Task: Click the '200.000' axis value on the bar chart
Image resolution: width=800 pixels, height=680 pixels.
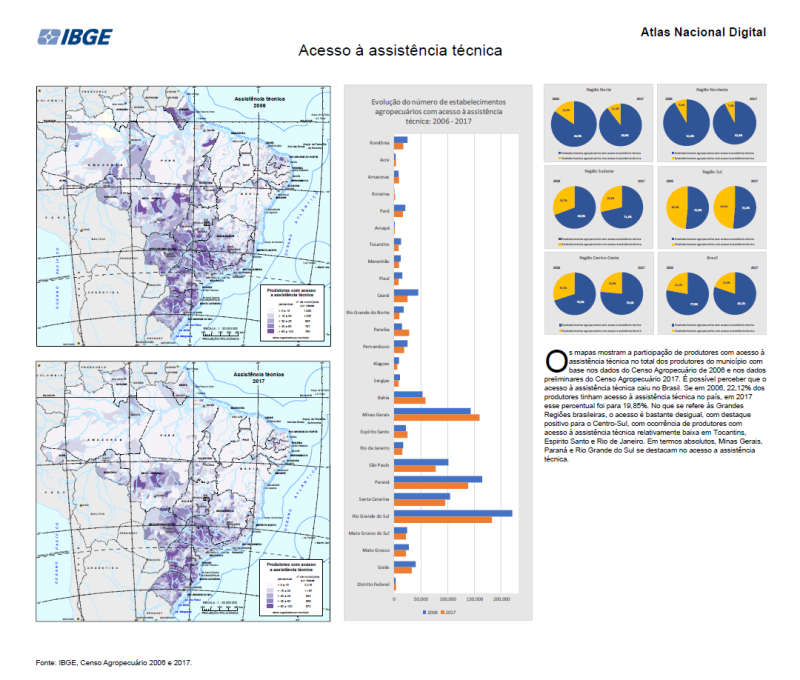Action: (502, 599)
